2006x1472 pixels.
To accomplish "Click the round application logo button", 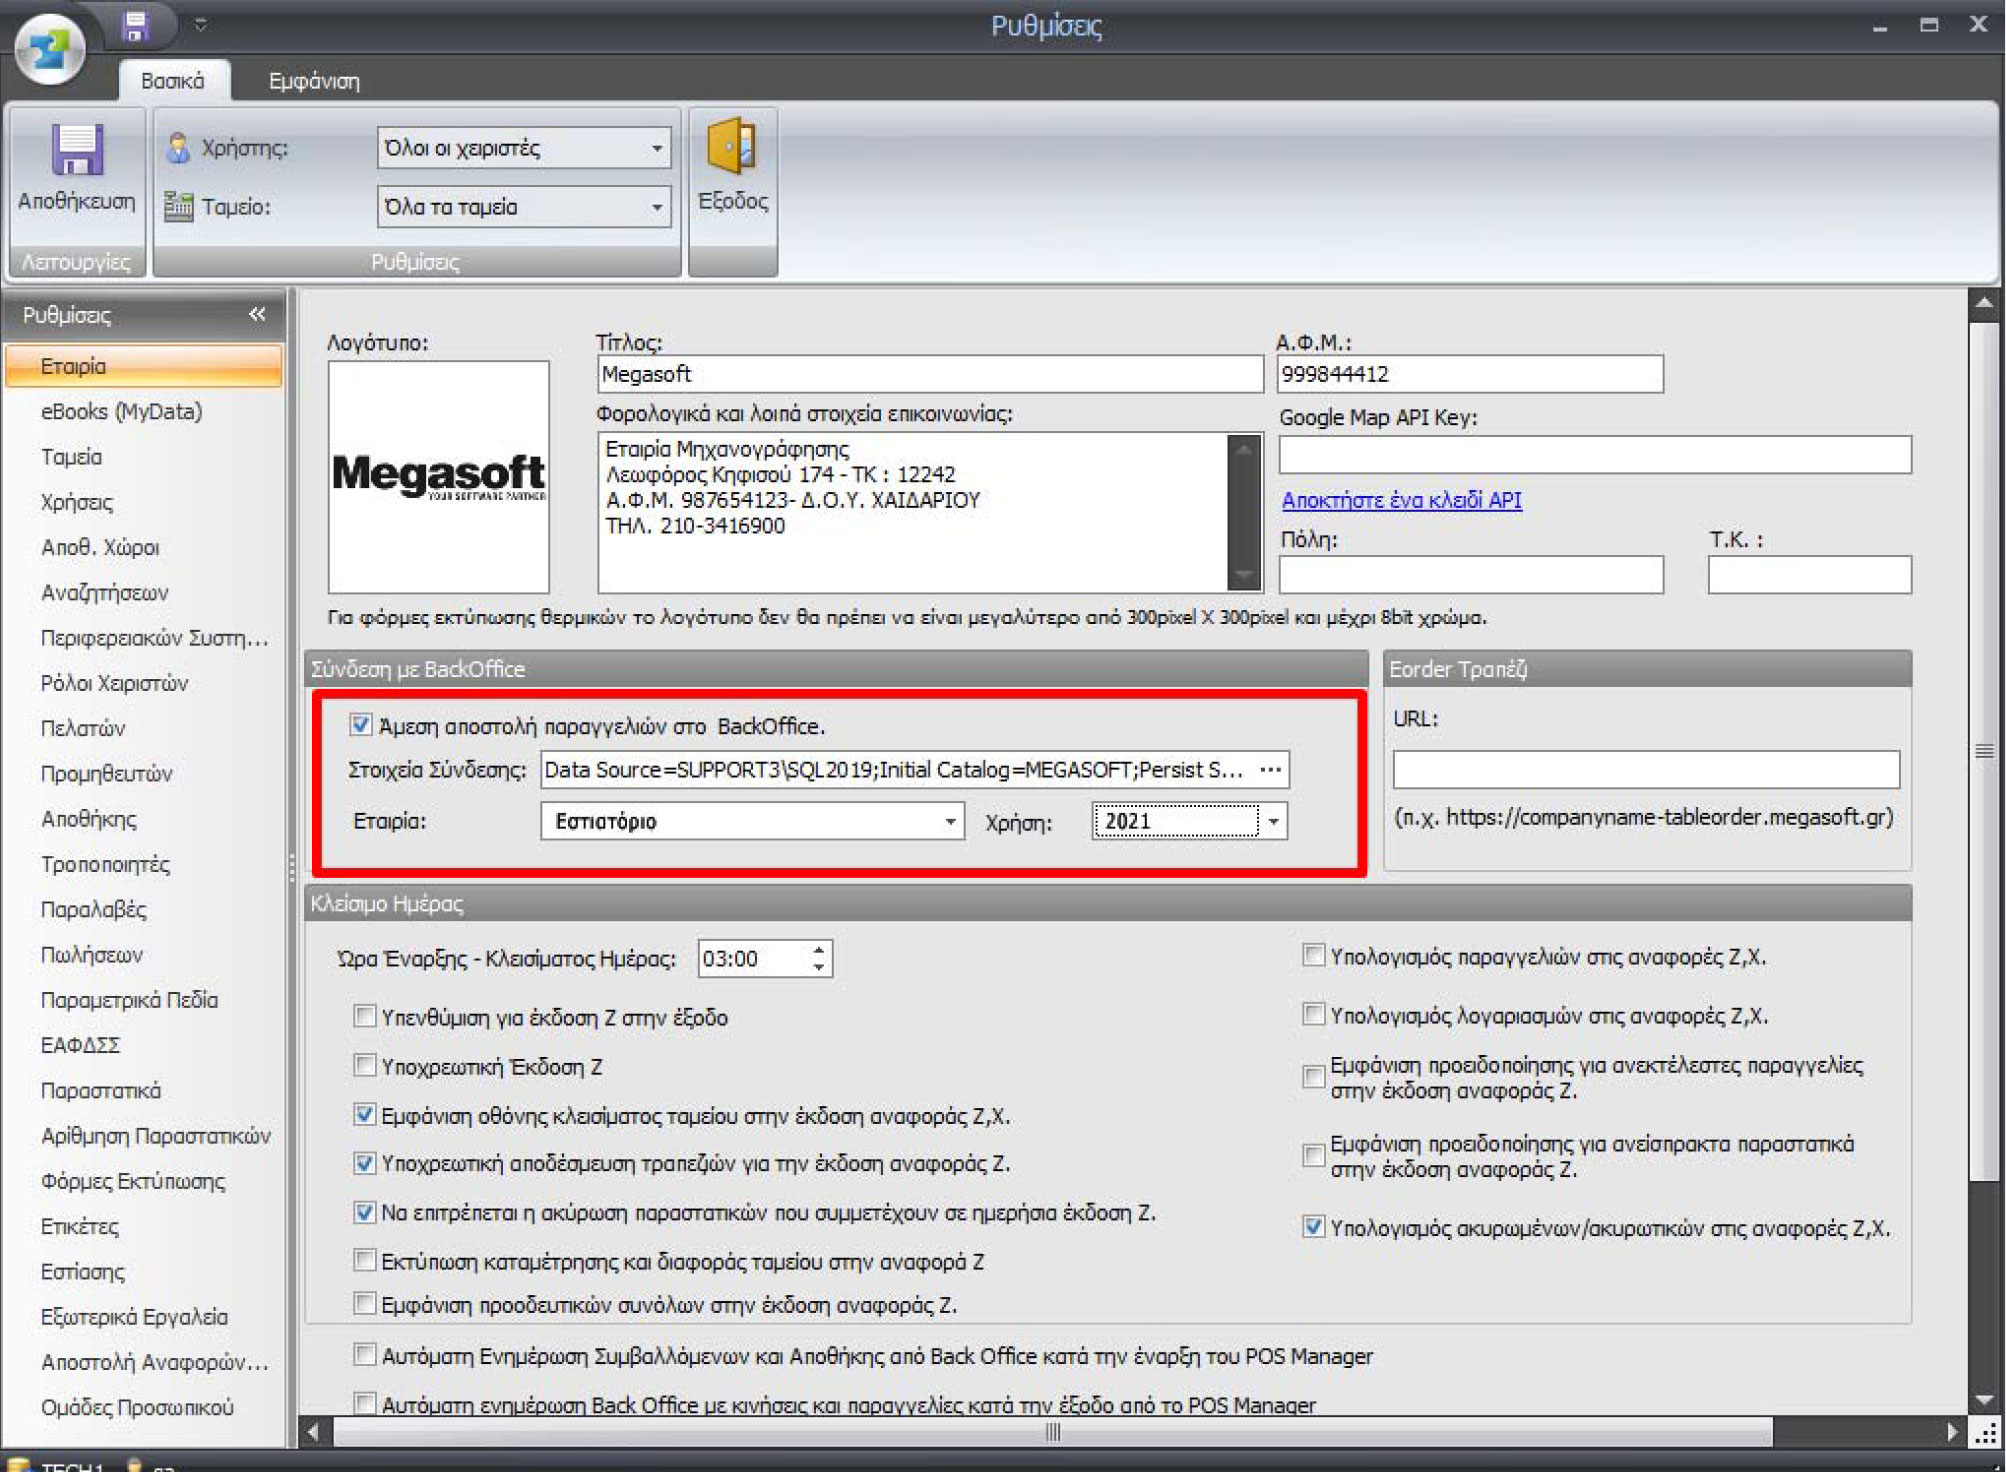I will (49, 47).
